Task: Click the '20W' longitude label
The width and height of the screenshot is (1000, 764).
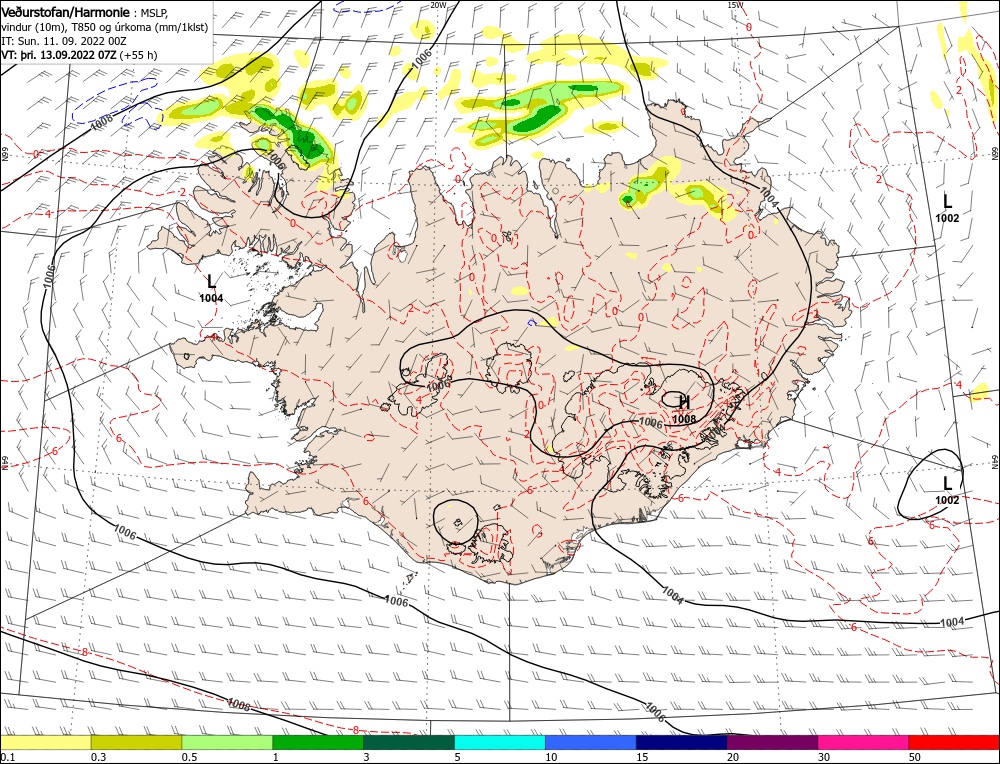Action: (438, 4)
